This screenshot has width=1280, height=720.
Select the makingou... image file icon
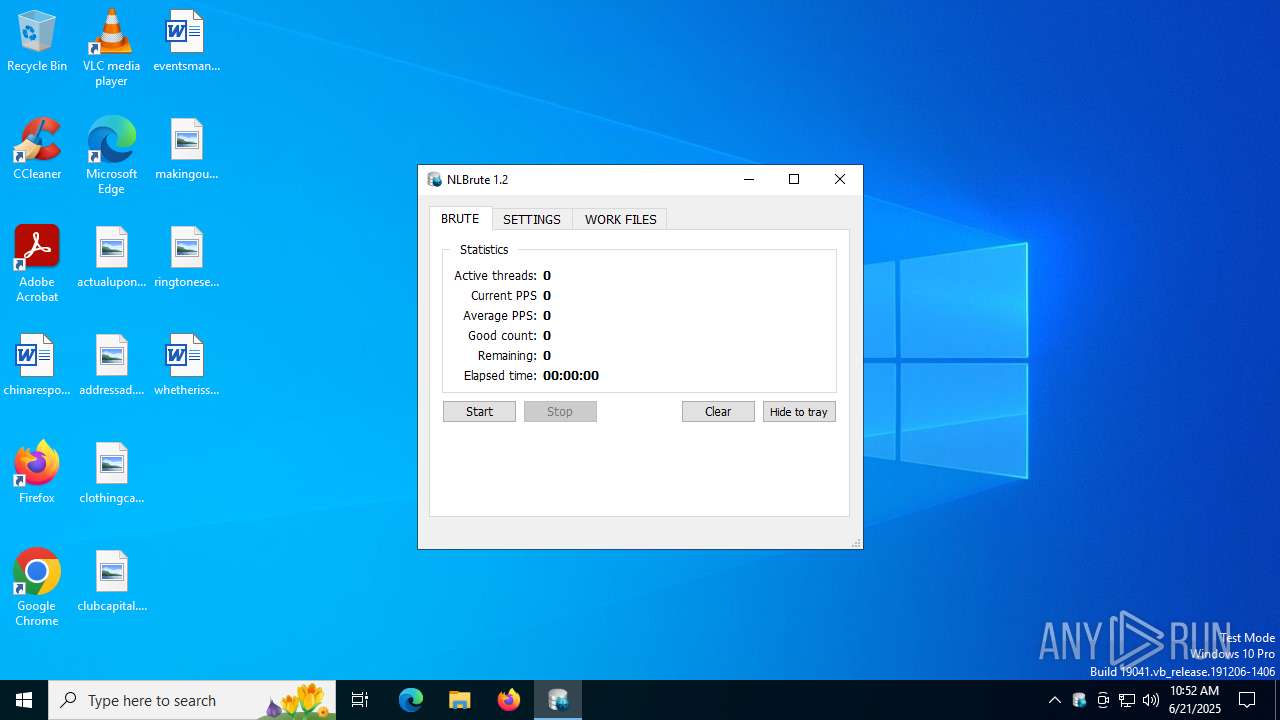[x=186, y=149]
